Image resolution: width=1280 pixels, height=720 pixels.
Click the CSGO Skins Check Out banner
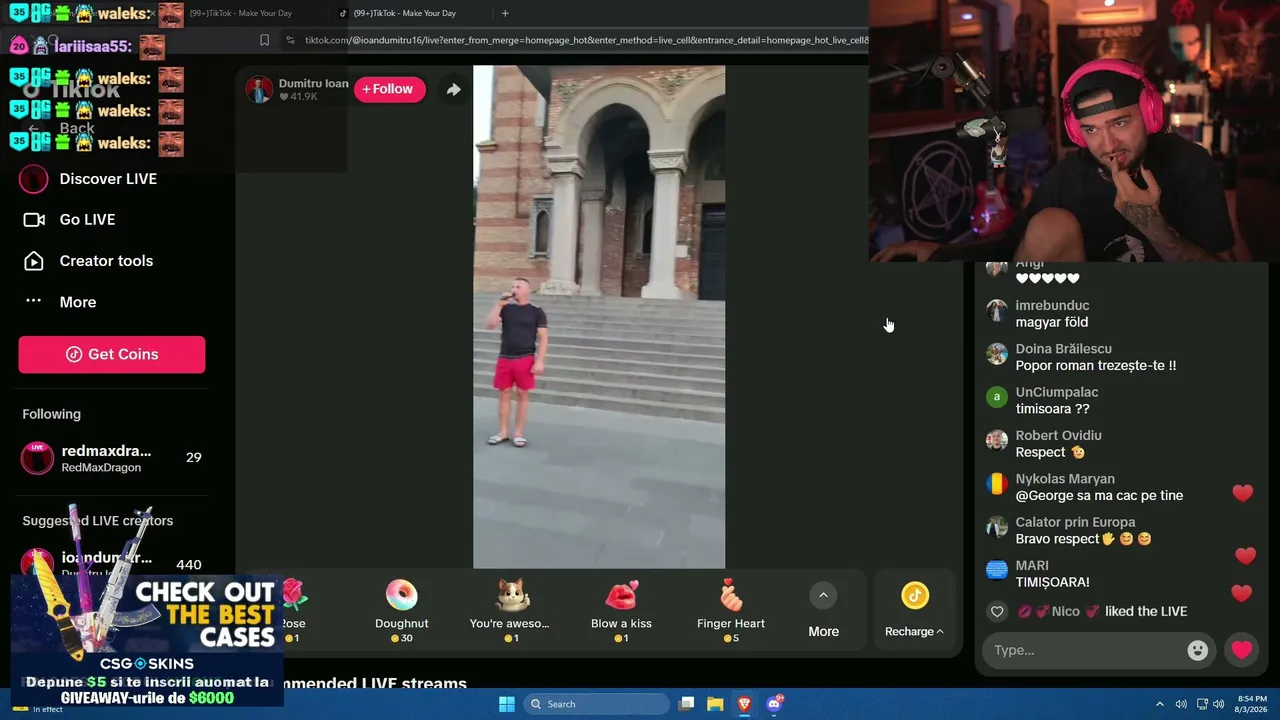147,642
